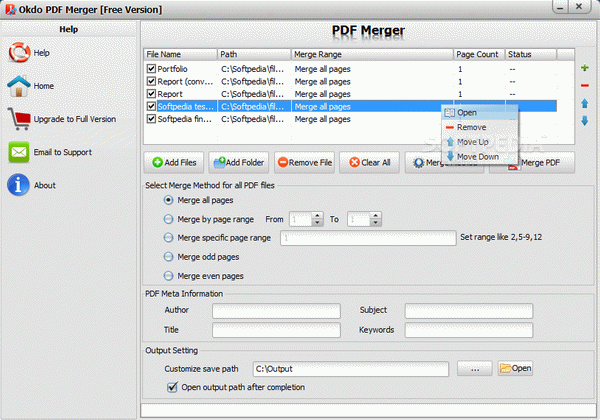Image resolution: width=600 pixels, height=420 pixels.
Task: Click the Clear All button
Action: click(x=369, y=163)
